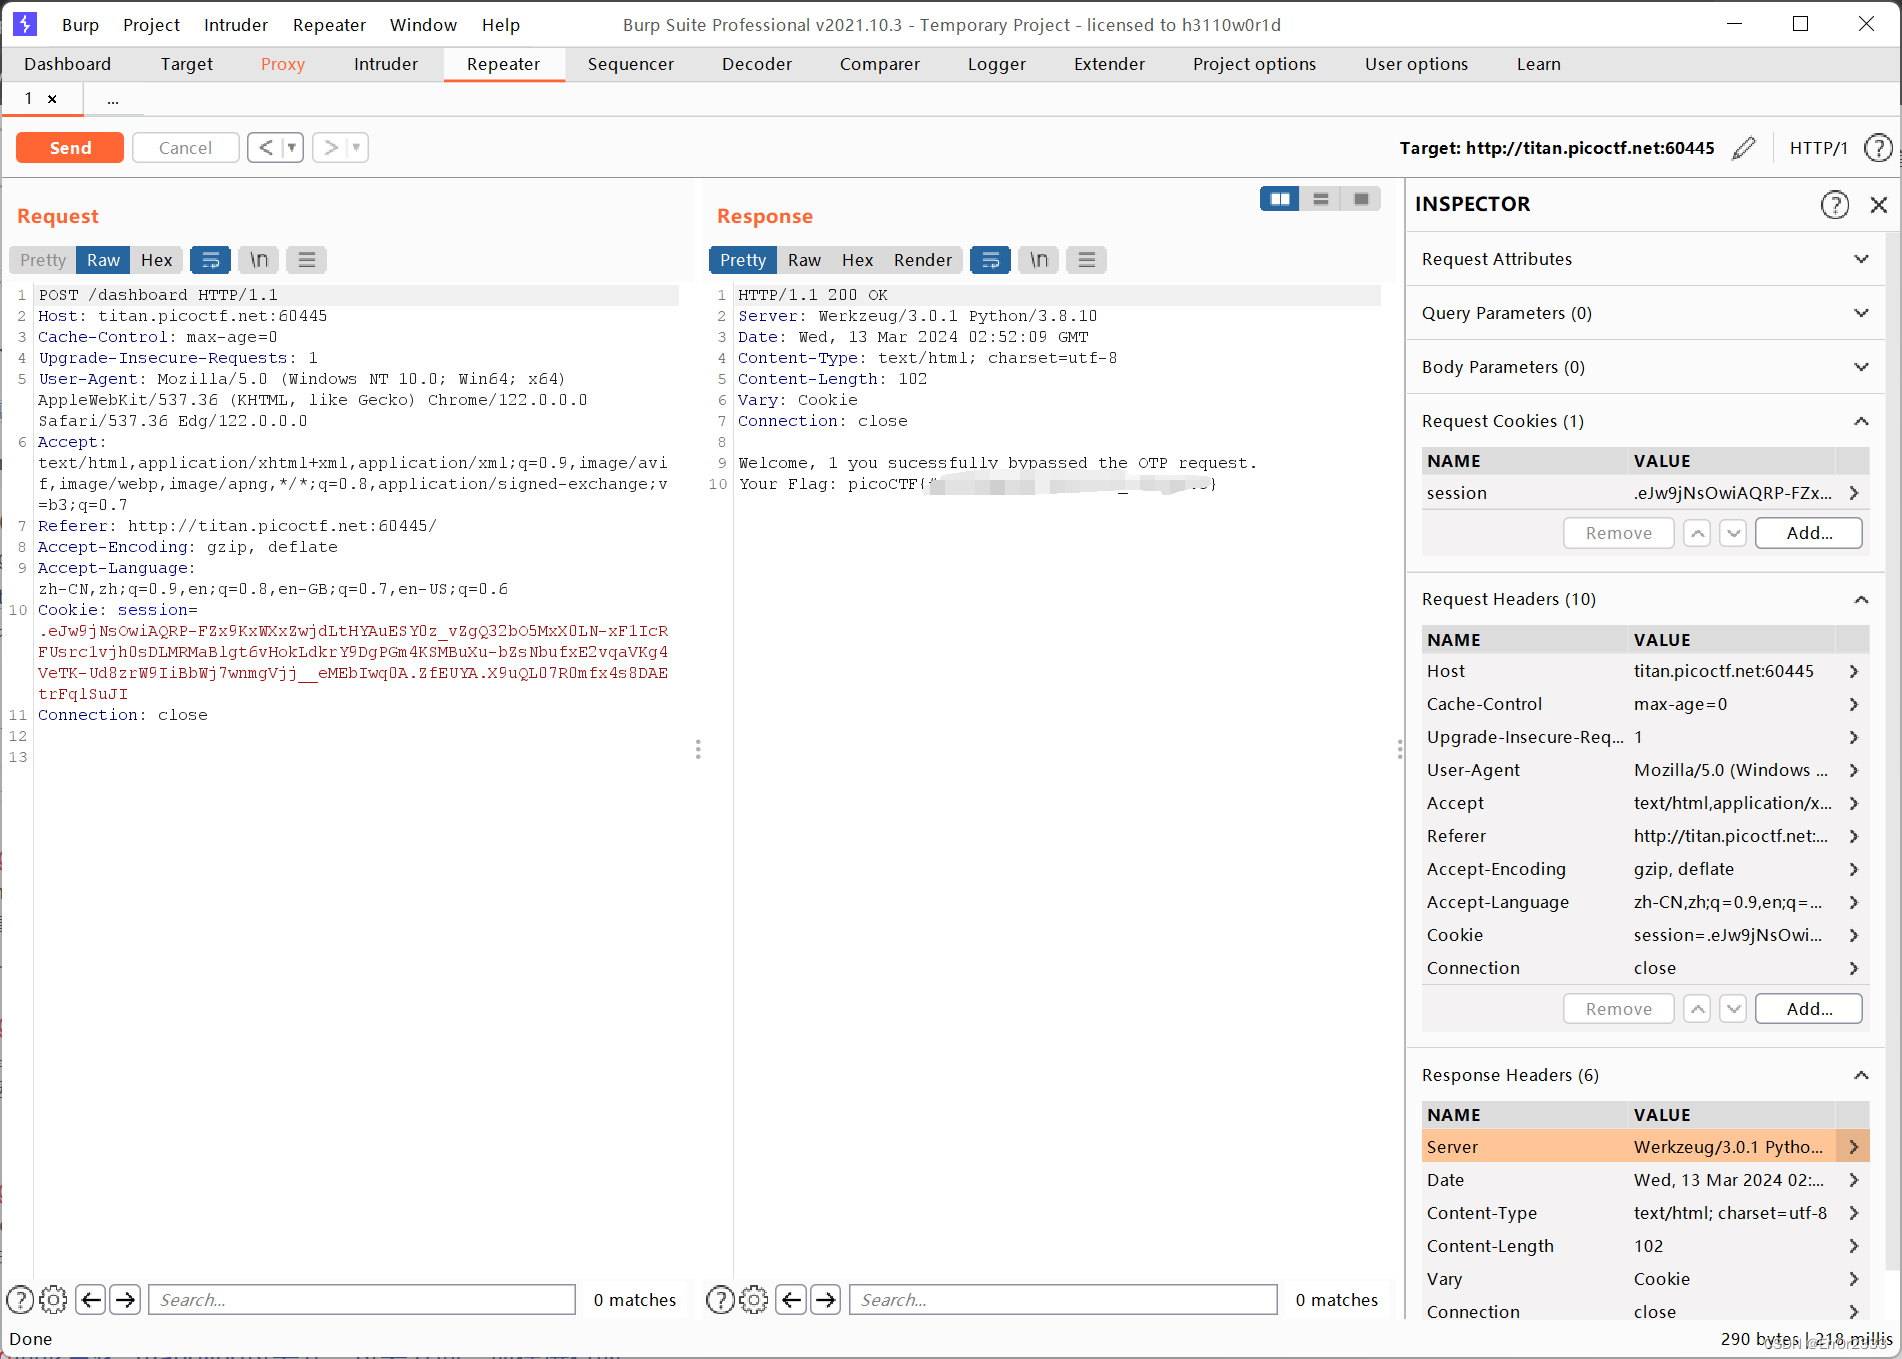Screen dimensions: 1902x1359
Task: Click the previous request history arrow (<)
Action: pos(266,147)
